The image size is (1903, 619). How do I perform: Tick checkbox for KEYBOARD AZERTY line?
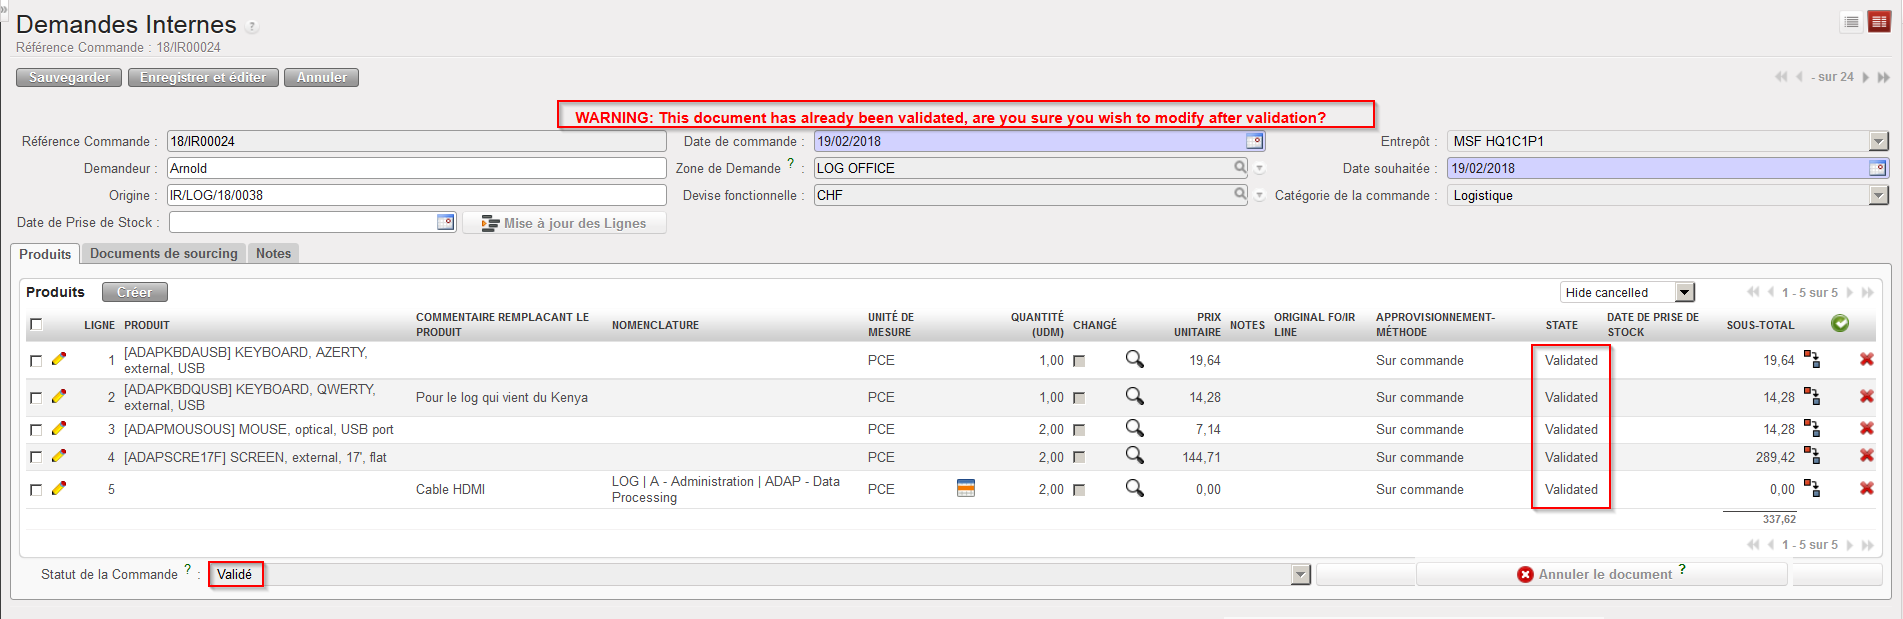36,361
